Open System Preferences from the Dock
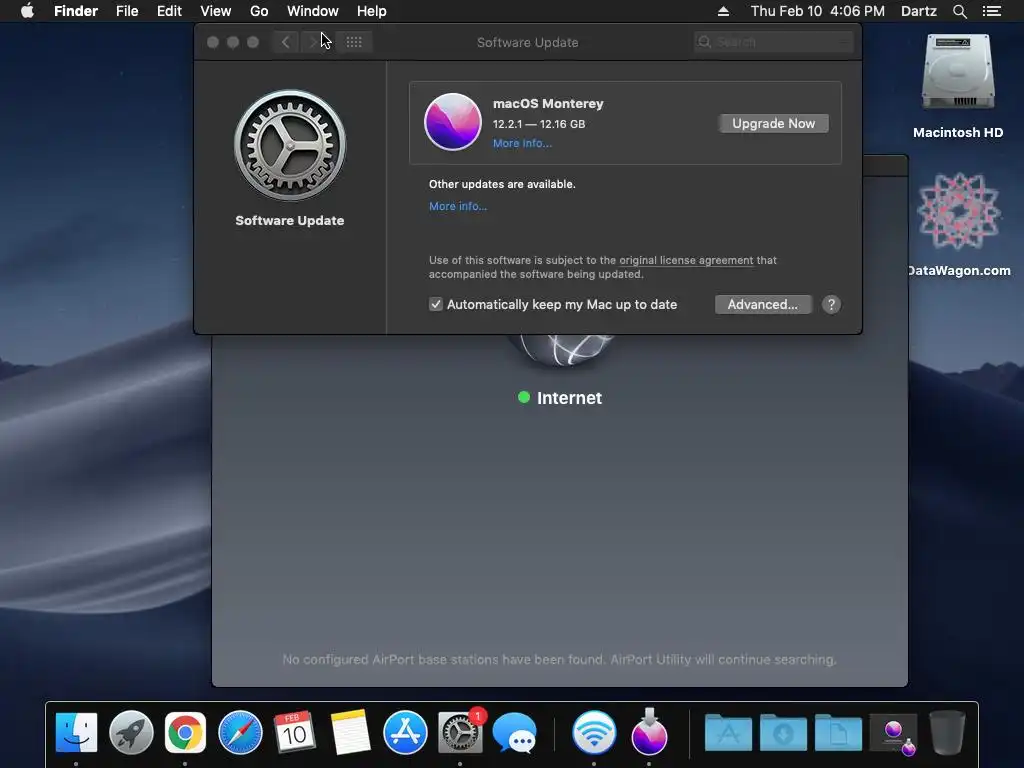Viewport: 1024px width, 768px height. pos(460,733)
